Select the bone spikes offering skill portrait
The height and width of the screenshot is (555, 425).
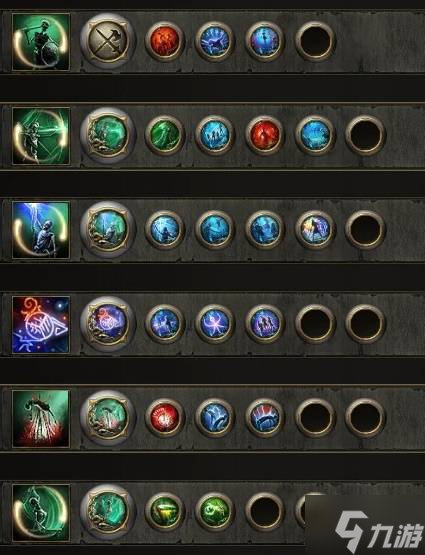[x=41, y=419]
